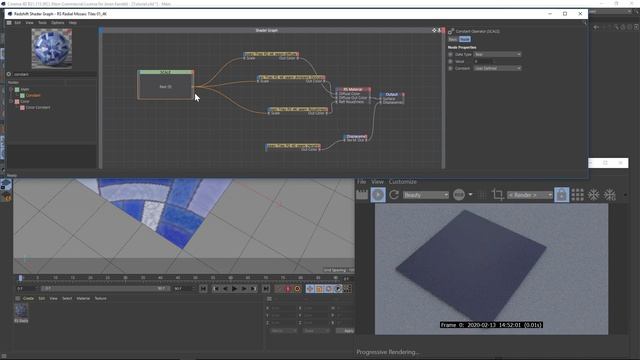Click the node search field

(54, 74)
